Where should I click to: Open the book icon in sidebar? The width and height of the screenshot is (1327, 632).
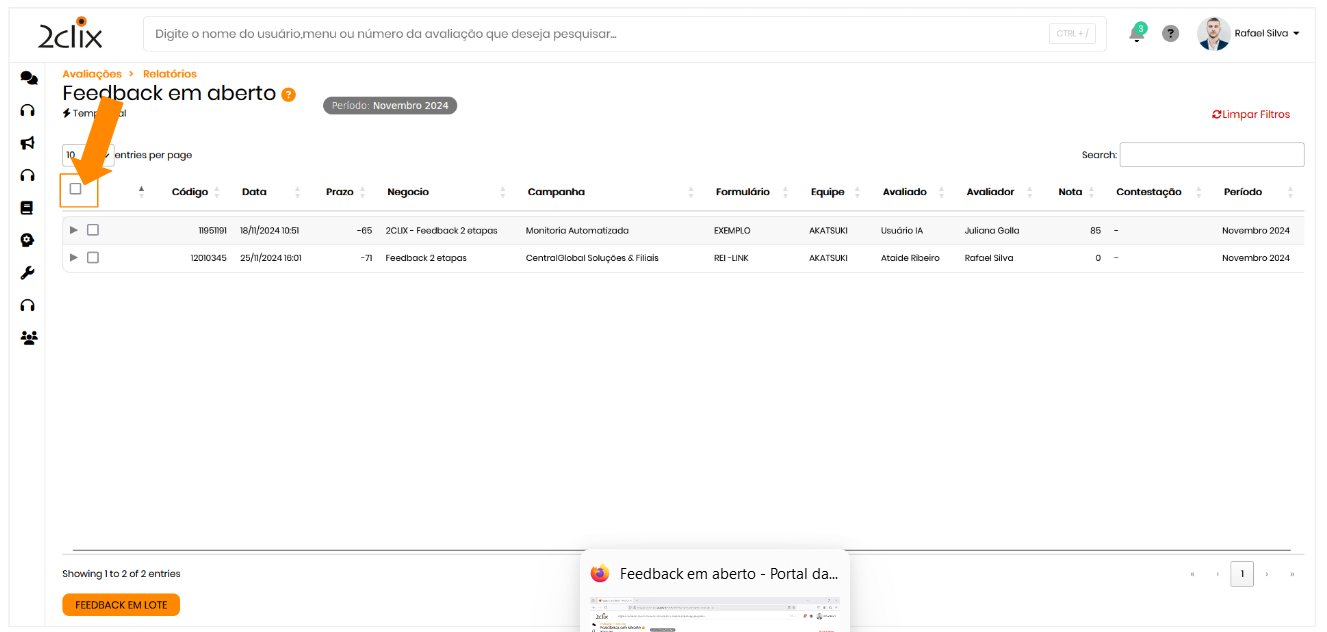28,208
